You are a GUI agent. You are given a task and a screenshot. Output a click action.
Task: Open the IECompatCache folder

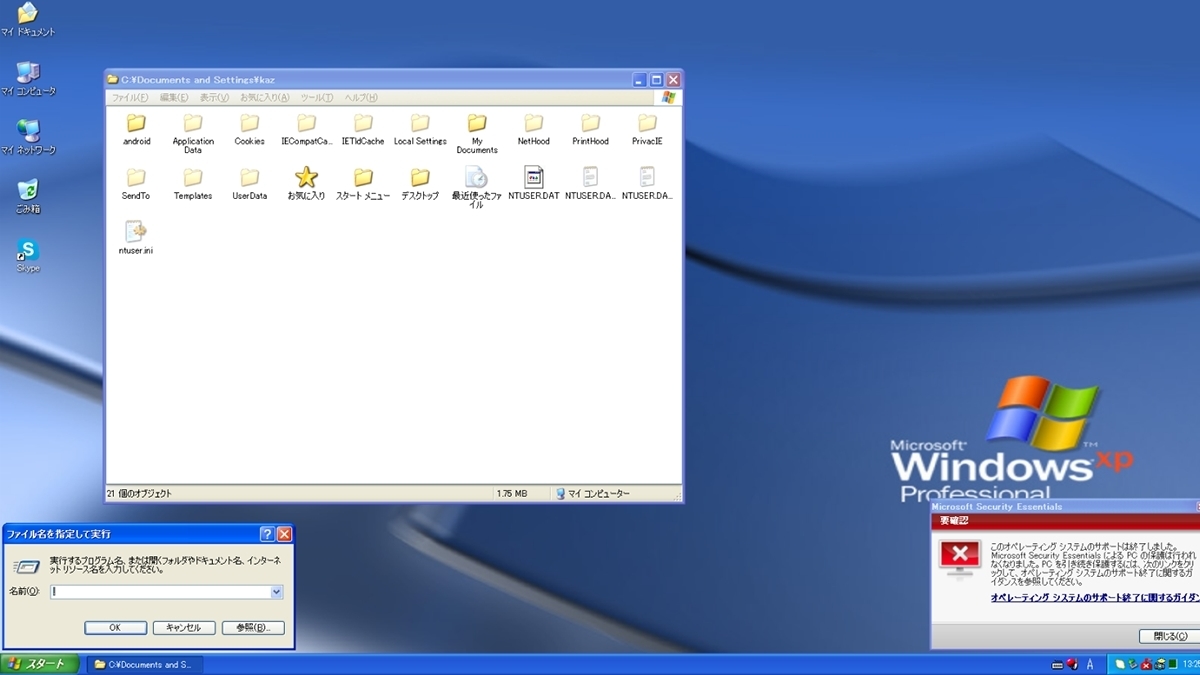306,129
